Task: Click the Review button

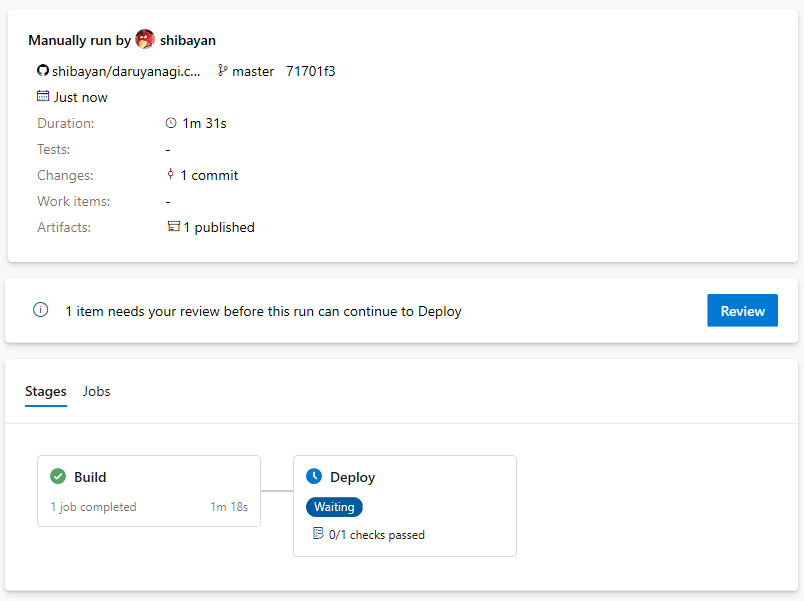Action: point(742,310)
